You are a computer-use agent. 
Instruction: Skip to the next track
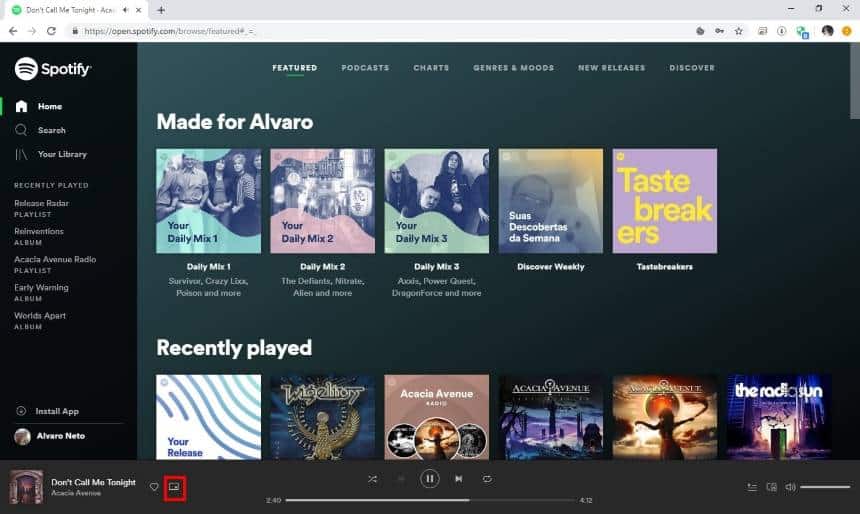(459, 479)
